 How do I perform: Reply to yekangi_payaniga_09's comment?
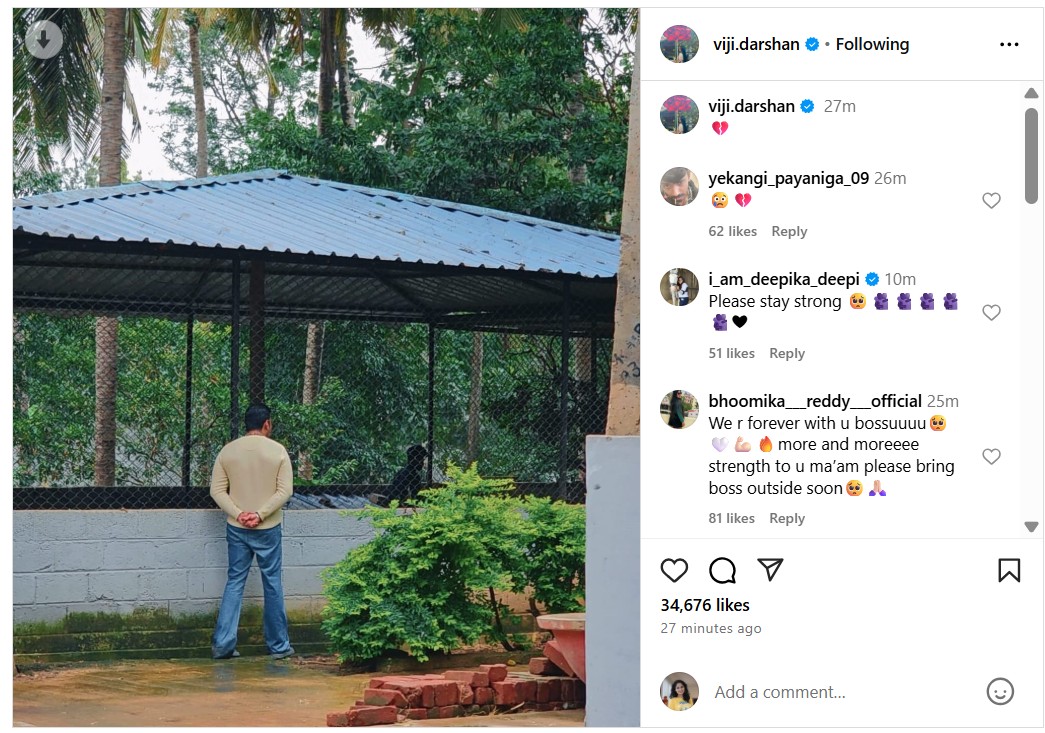[x=789, y=231]
